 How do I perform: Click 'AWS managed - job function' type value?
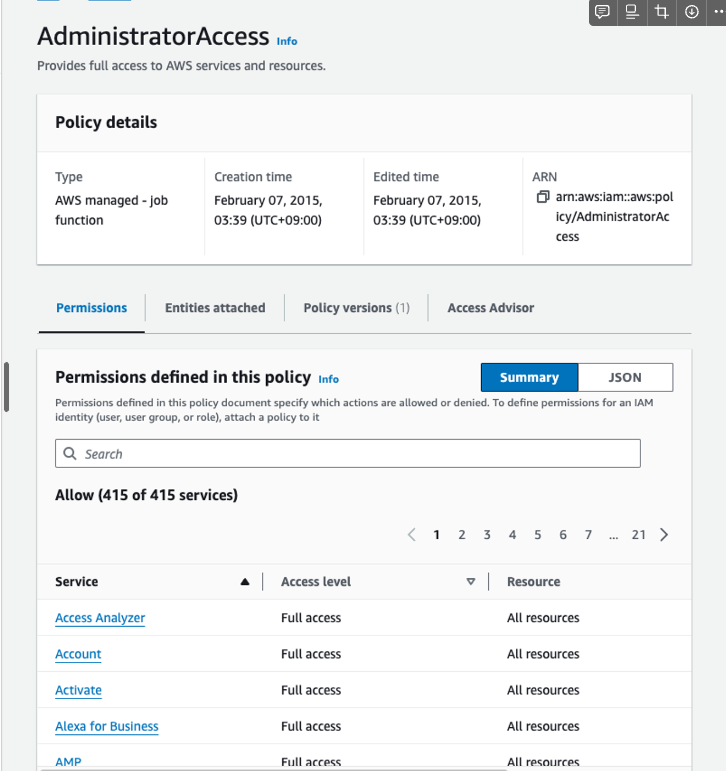tap(112, 210)
